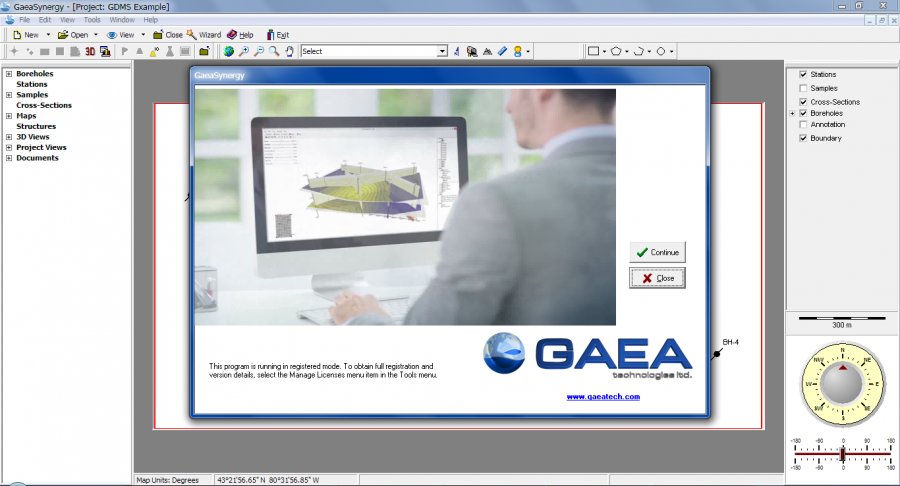Image resolution: width=900 pixels, height=486 pixels.
Task: Expand the Documents tree node
Action: pyautogui.click(x=9, y=158)
